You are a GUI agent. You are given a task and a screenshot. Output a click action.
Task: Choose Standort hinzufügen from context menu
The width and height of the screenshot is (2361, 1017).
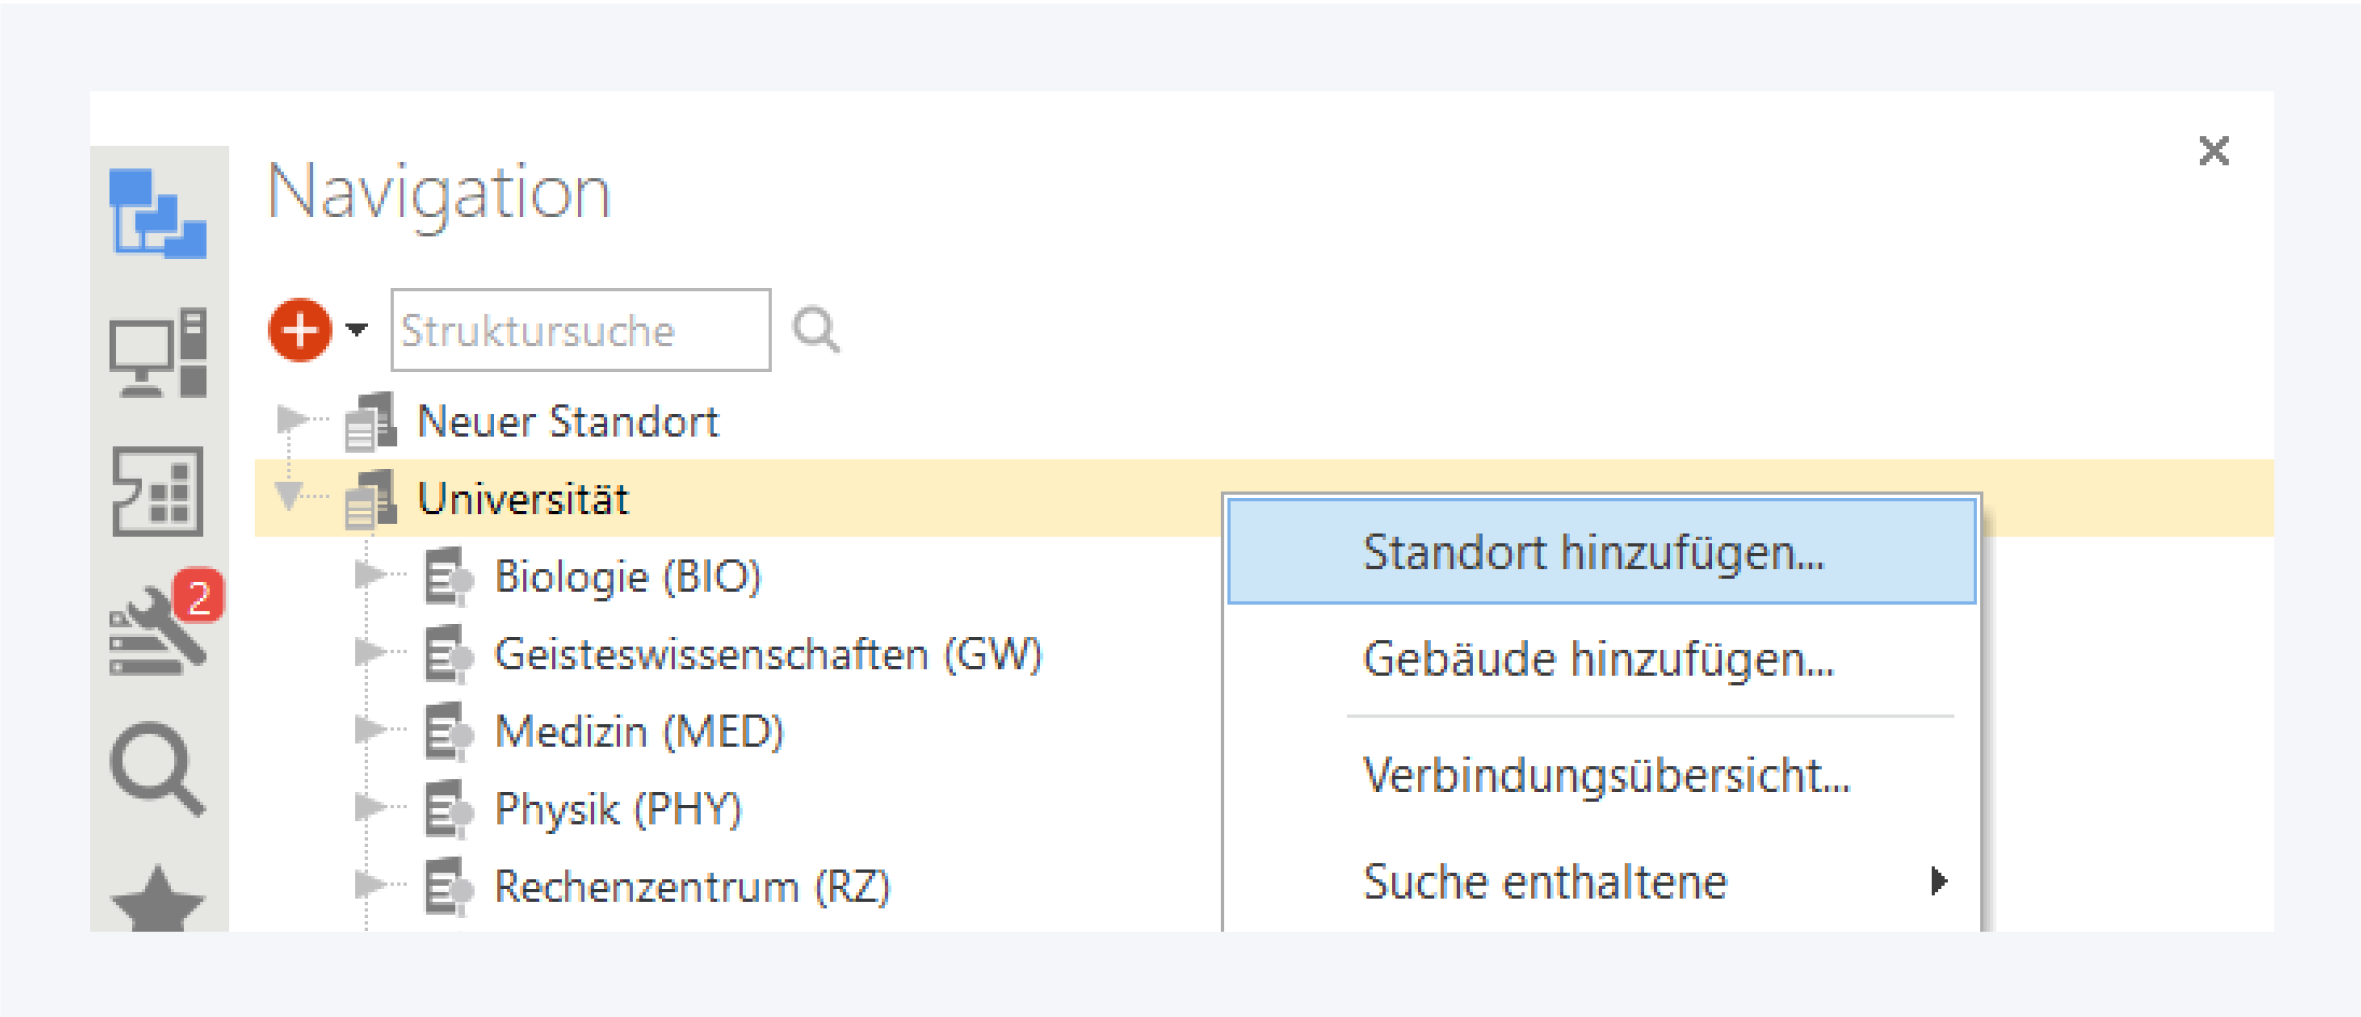pos(1594,553)
